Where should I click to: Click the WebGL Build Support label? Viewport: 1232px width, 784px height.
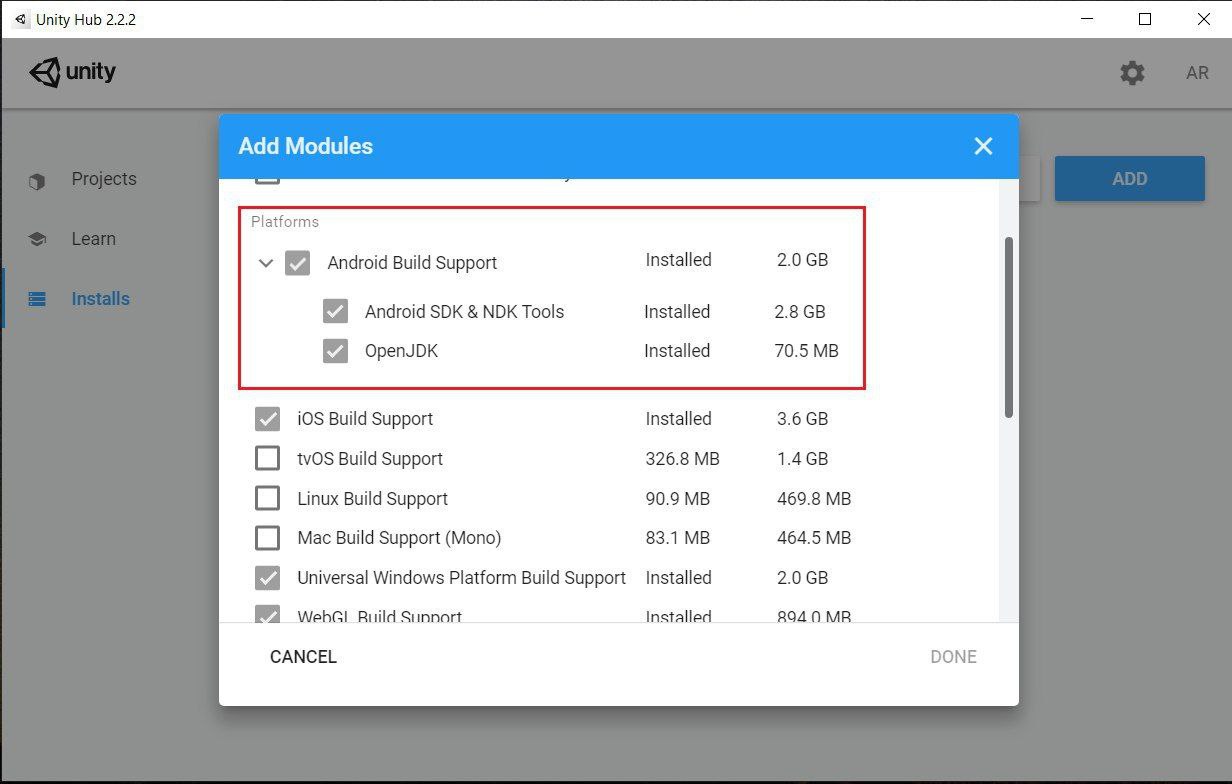379,615
